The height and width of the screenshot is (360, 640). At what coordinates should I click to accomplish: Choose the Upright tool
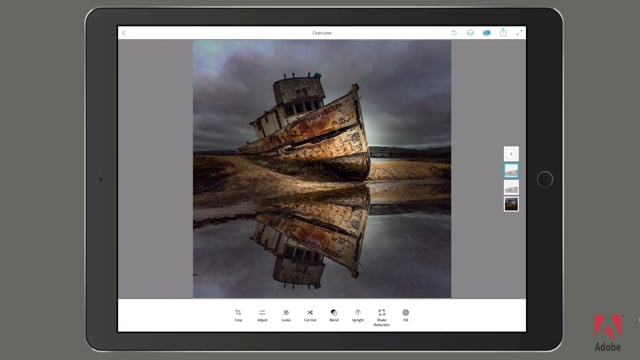pyautogui.click(x=358, y=316)
